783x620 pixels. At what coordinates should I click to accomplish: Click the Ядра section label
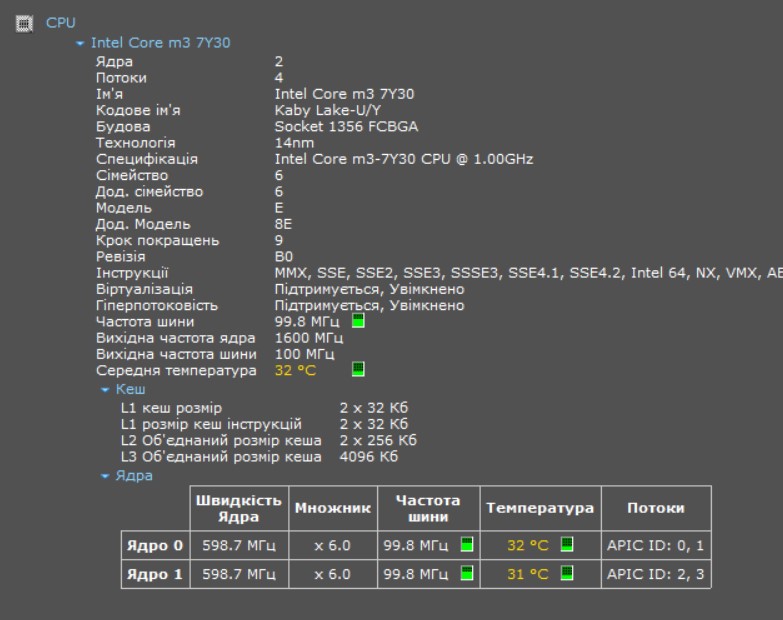coord(134,476)
